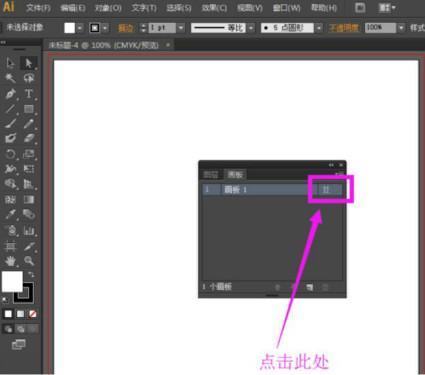The width and height of the screenshot is (425, 375).
Task: Open the stroke weight dropdown
Action: (x=181, y=28)
